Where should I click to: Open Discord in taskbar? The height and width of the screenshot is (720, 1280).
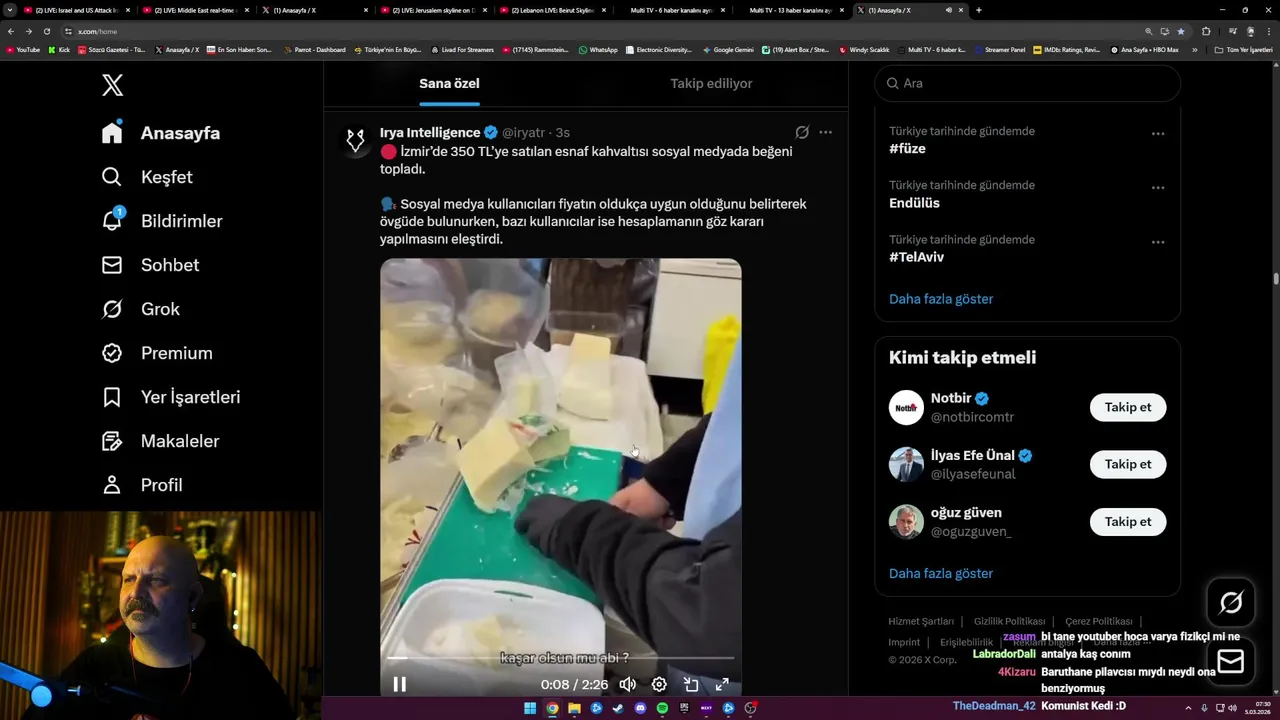click(x=640, y=708)
